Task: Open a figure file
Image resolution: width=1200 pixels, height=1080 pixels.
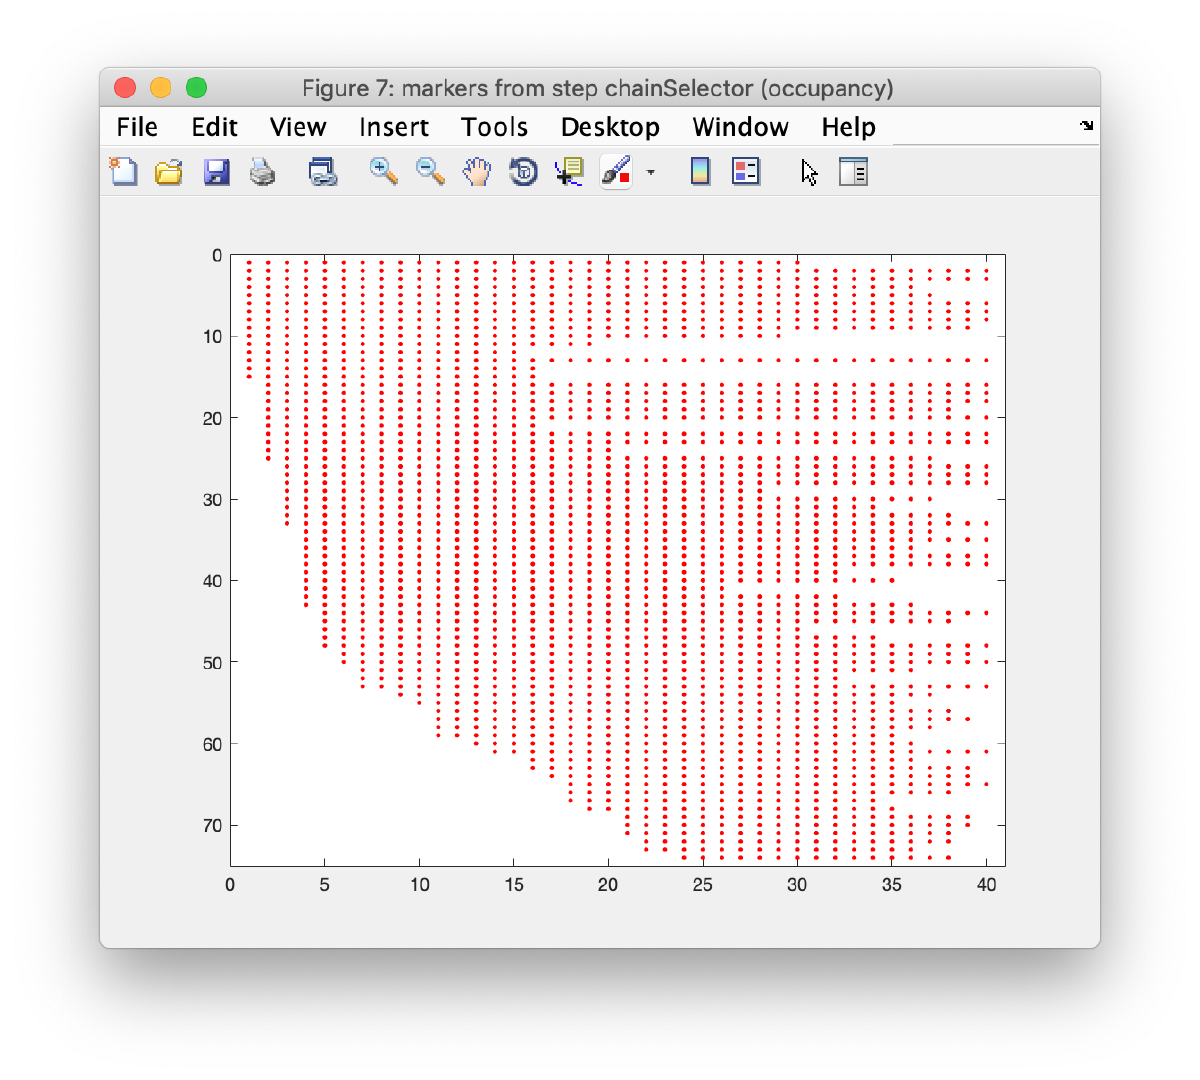Action: click(x=168, y=171)
